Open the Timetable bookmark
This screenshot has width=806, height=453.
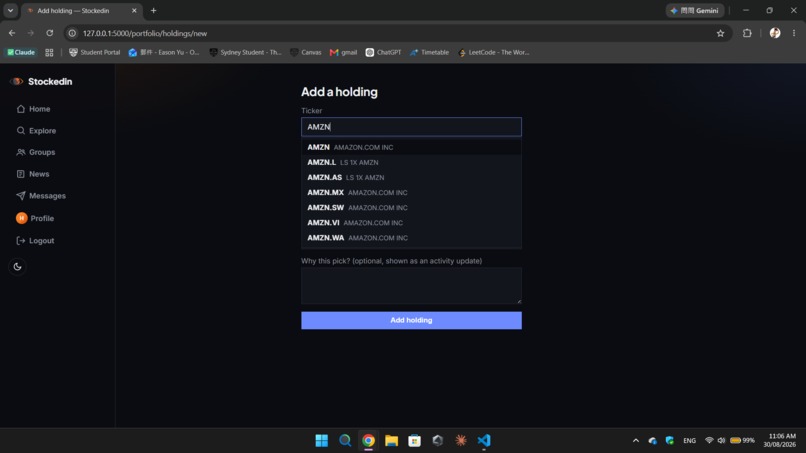(429, 52)
